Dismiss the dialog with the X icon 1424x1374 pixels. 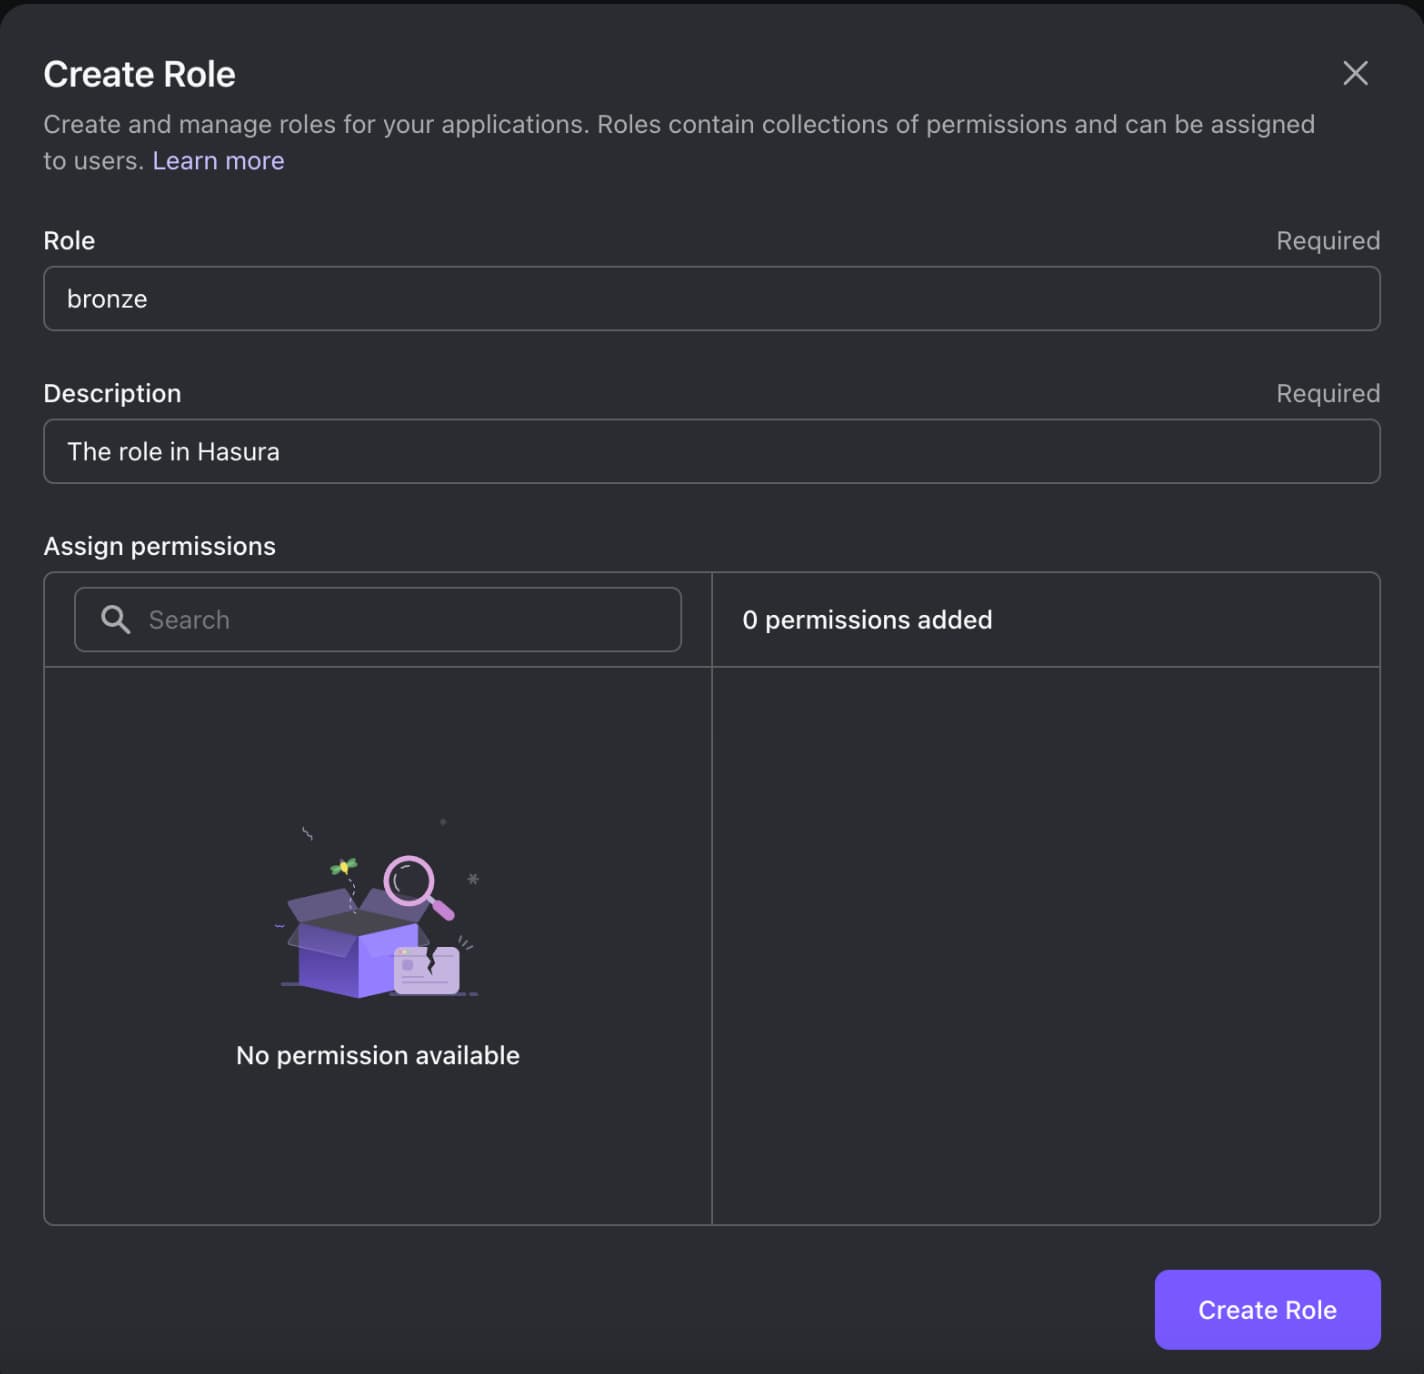pos(1355,73)
